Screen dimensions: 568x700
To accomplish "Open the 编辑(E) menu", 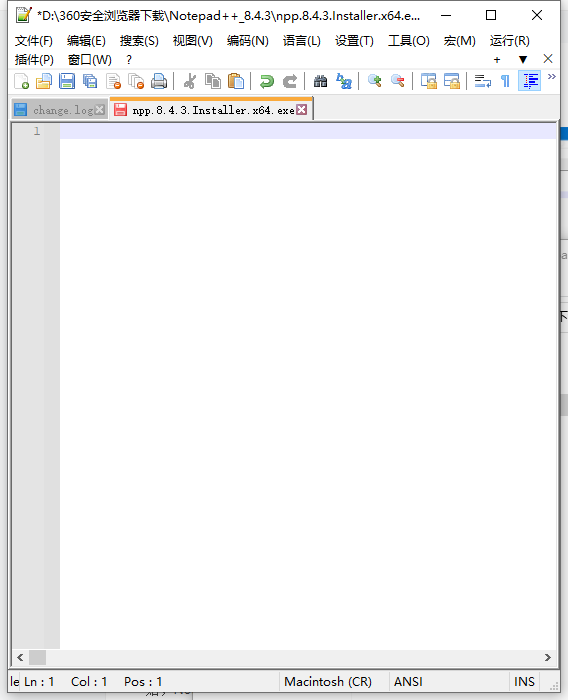I will click(86, 41).
